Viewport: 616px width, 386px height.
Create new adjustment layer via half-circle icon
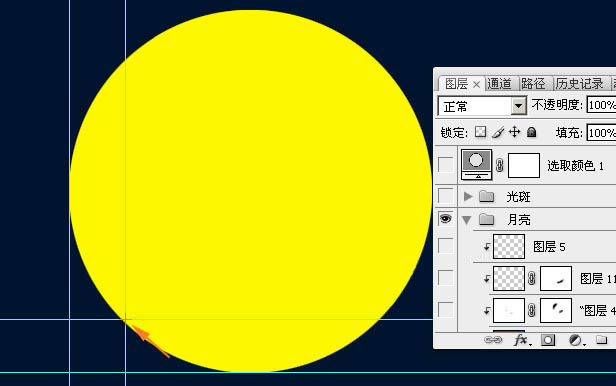(575, 340)
